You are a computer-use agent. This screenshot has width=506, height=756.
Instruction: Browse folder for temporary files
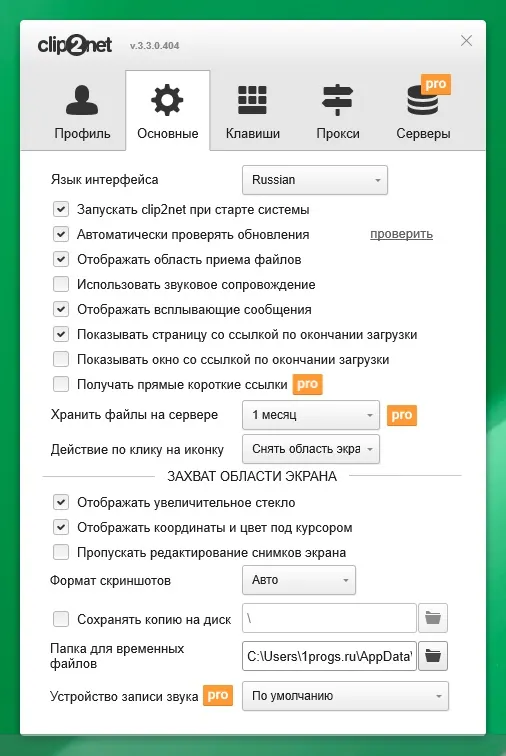(433, 656)
